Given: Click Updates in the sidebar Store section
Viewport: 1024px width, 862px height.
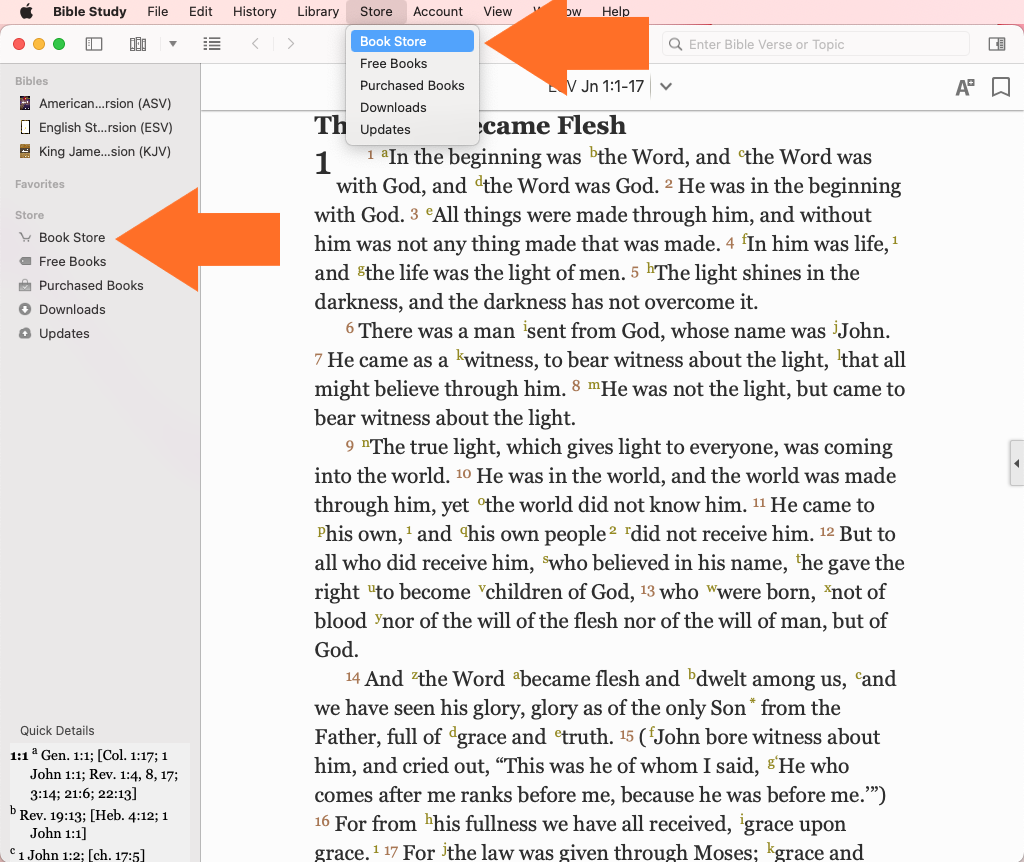Looking at the screenshot, I should (64, 333).
